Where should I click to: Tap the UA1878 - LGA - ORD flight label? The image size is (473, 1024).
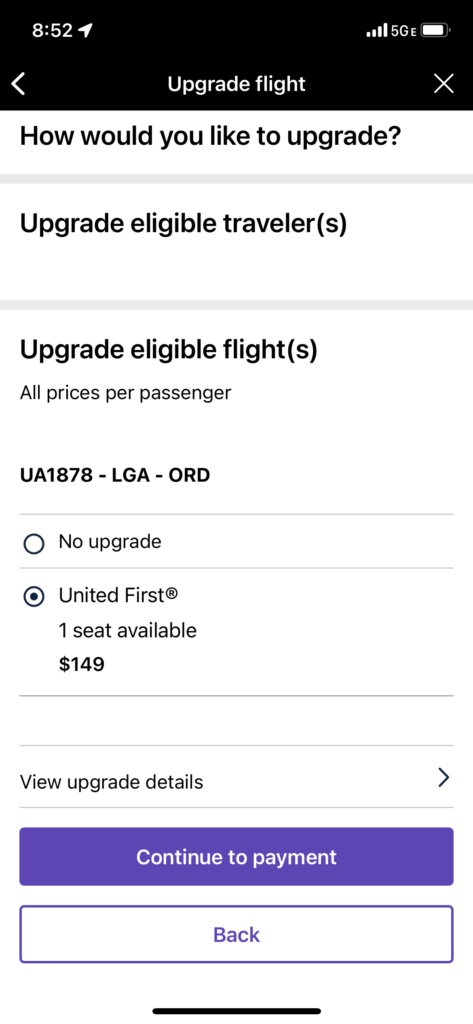click(x=115, y=475)
